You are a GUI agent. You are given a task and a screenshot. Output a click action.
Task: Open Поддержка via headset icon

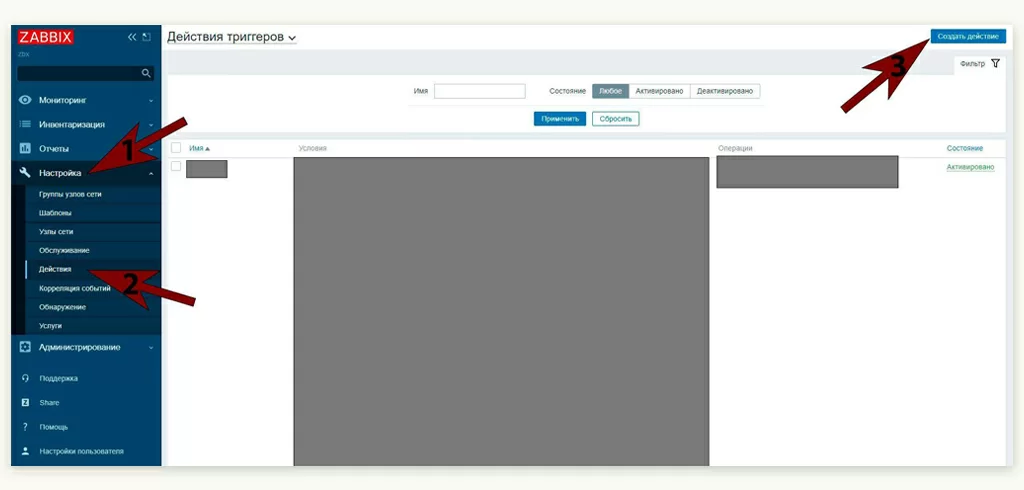(x=26, y=379)
